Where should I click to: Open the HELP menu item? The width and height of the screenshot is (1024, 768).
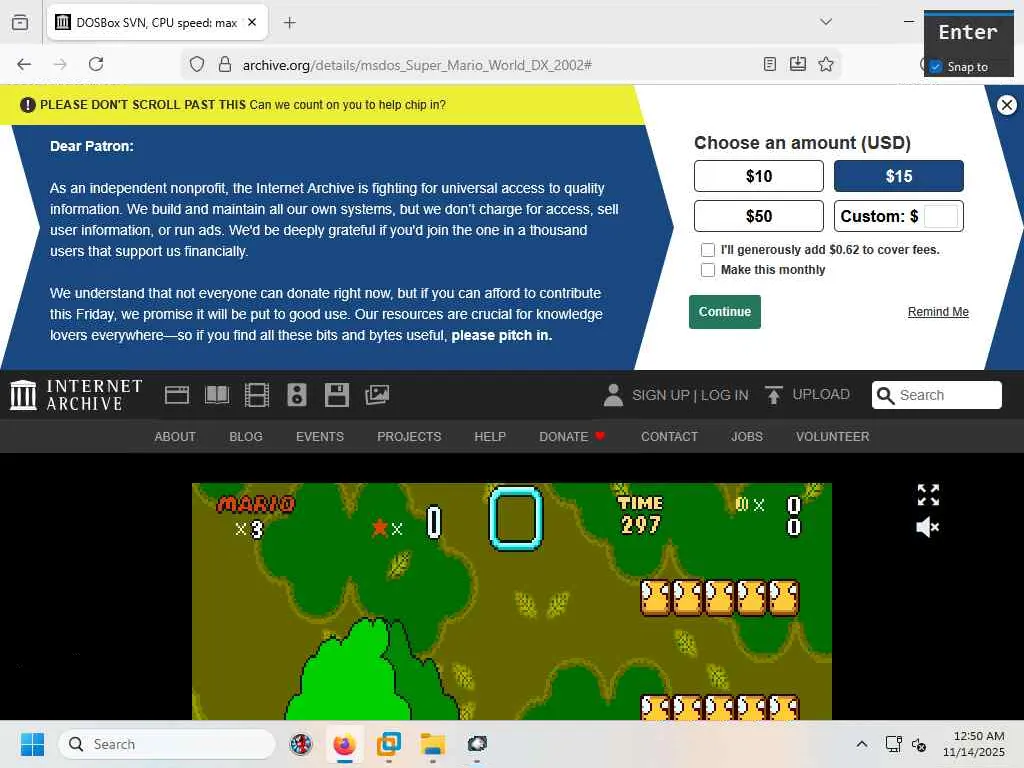click(490, 436)
